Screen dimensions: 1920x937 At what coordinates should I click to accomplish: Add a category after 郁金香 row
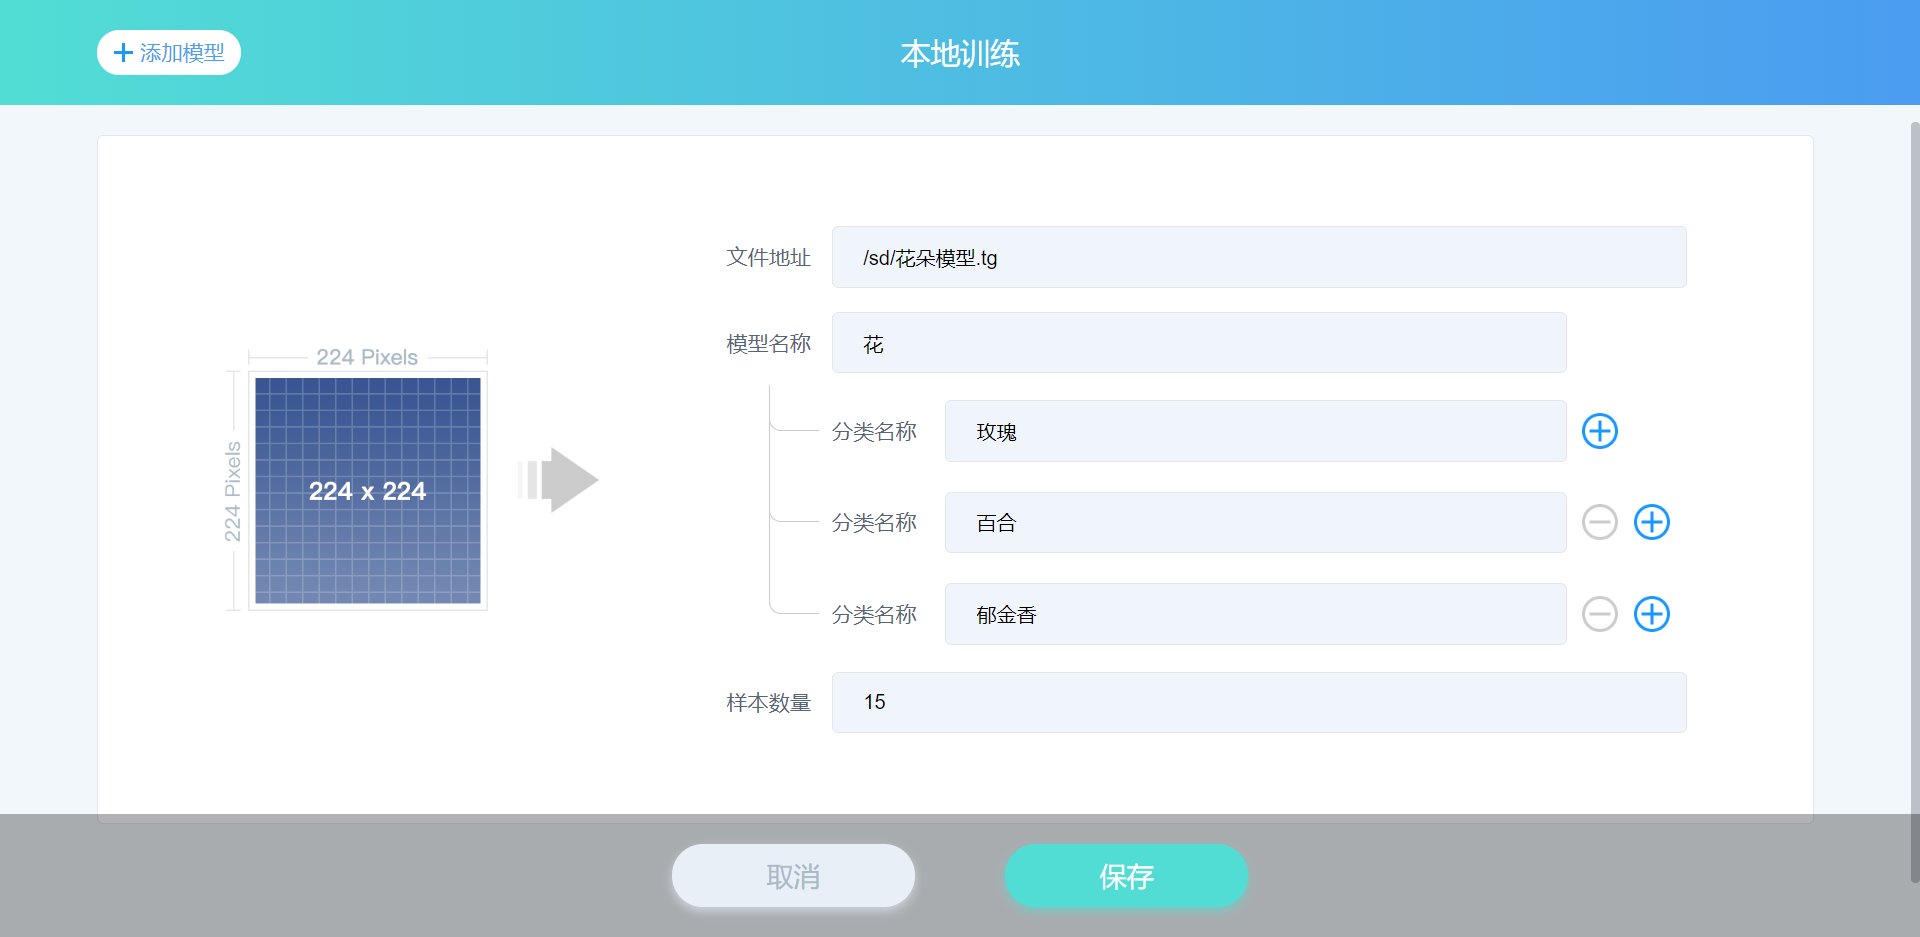pos(1652,614)
